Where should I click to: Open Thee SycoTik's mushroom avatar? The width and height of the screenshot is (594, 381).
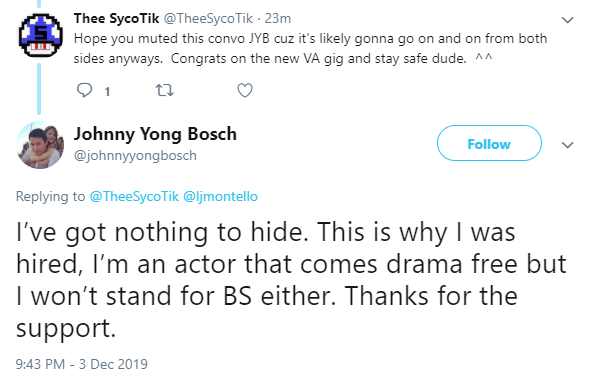click(41, 36)
